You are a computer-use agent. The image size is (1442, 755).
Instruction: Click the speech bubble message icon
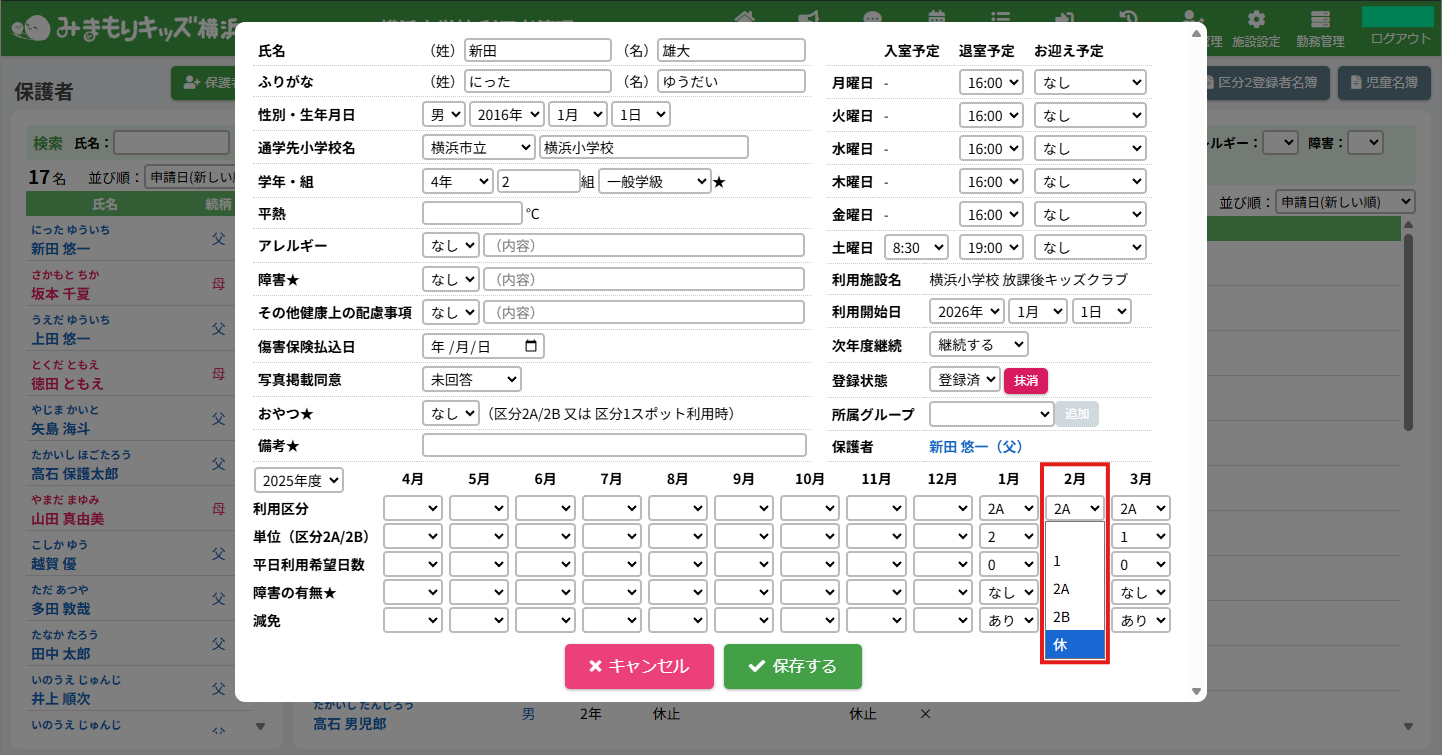click(873, 19)
